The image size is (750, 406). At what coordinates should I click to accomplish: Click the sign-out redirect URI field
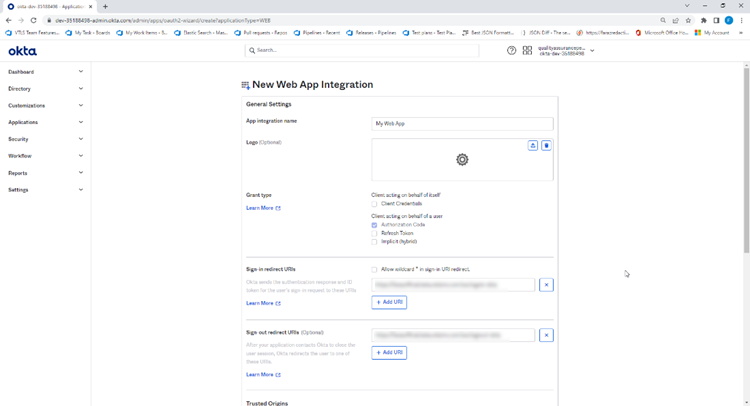tap(453, 335)
